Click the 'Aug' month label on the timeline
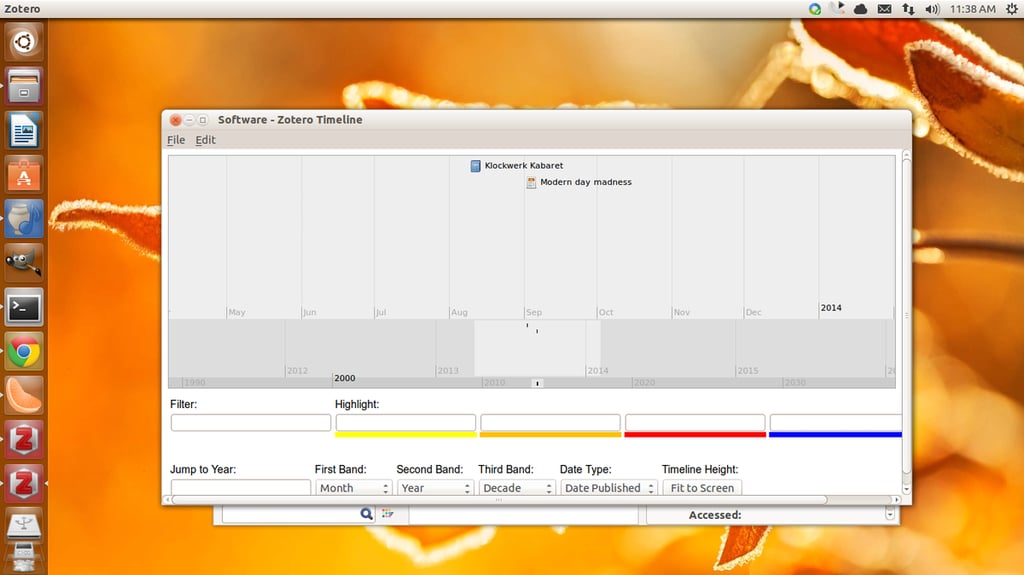The image size is (1024, 575). (x=459, y=312)
